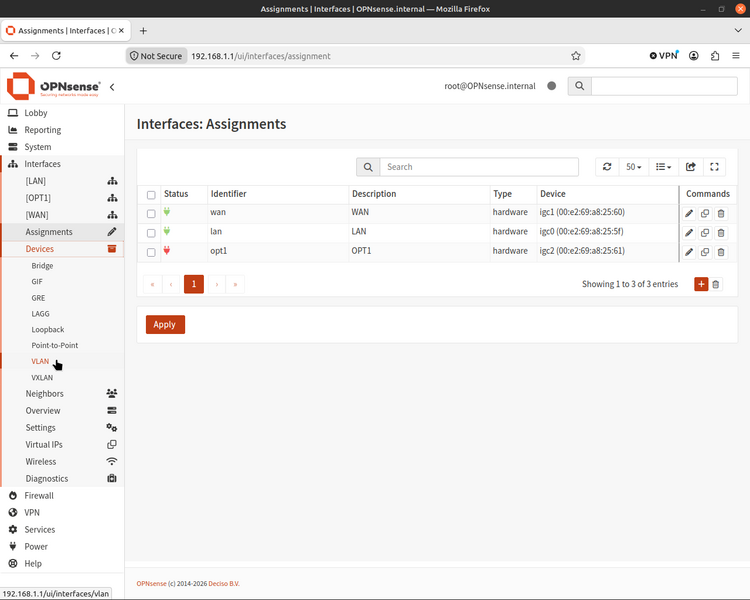Clone the opt1 interface row

(x=705, y=252)
